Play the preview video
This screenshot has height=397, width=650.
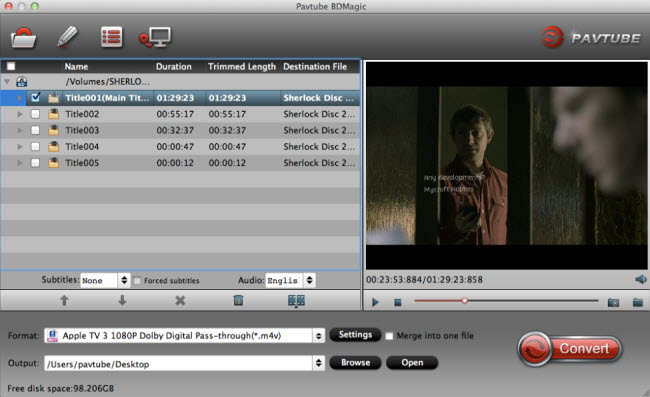[x=375, y=302]
